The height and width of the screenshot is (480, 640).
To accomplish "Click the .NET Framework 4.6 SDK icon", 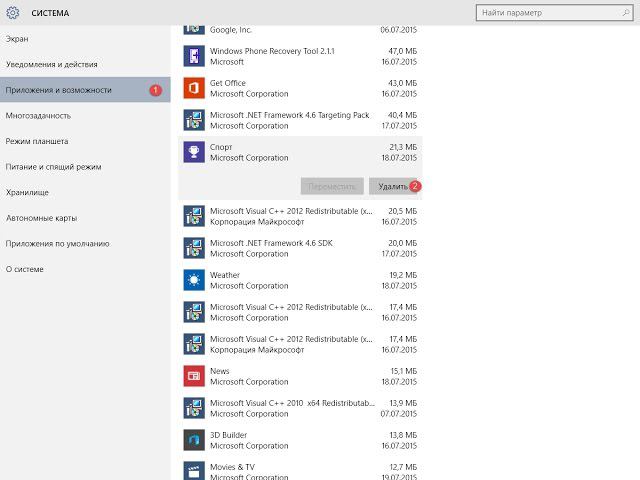I will click(x=194, y=248).
